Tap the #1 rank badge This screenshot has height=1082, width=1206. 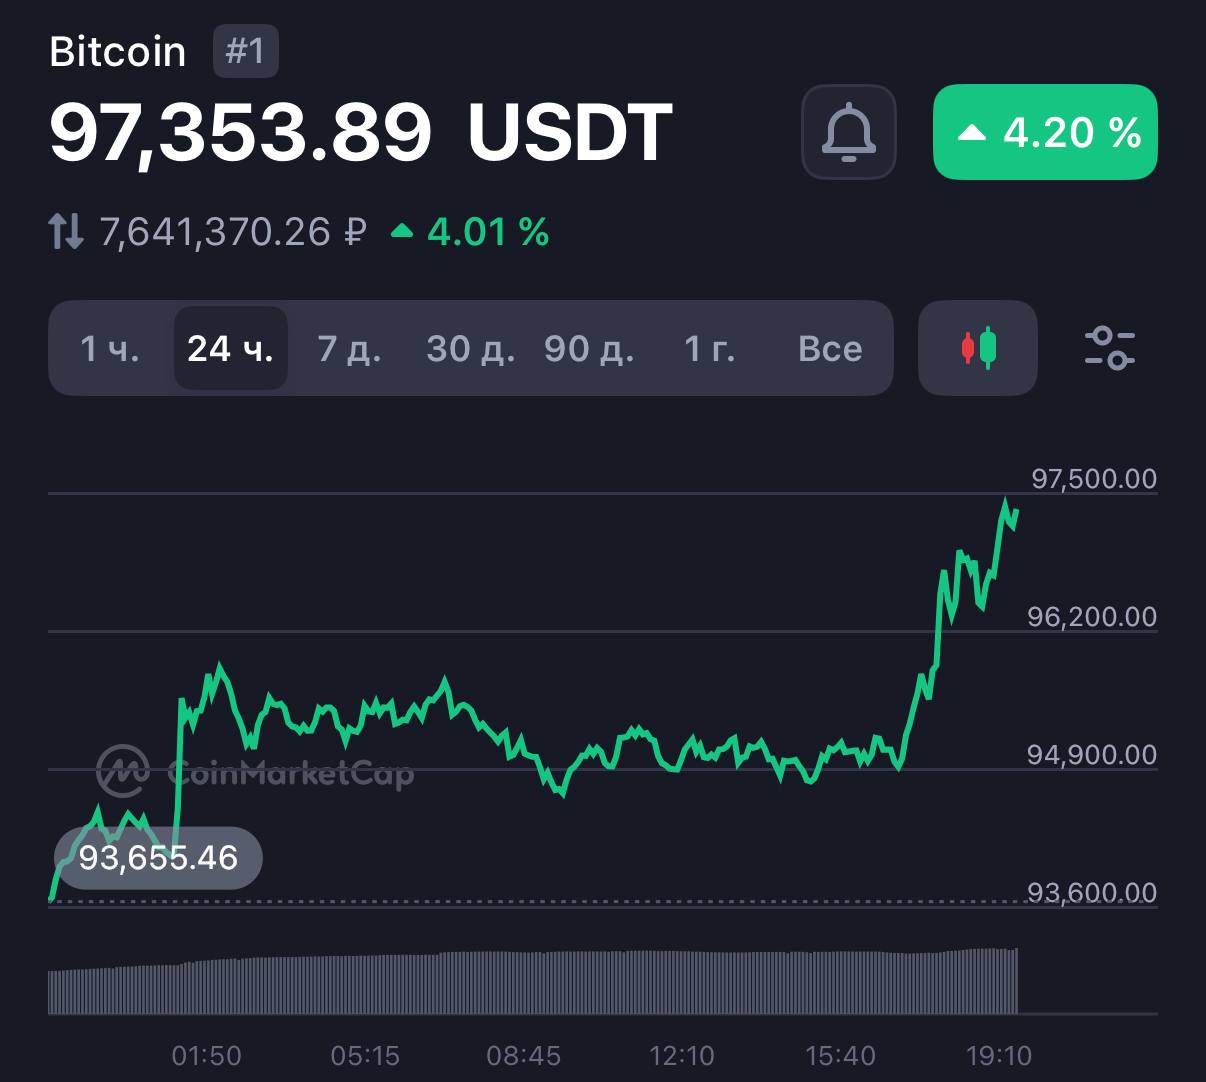pos(245,52)
